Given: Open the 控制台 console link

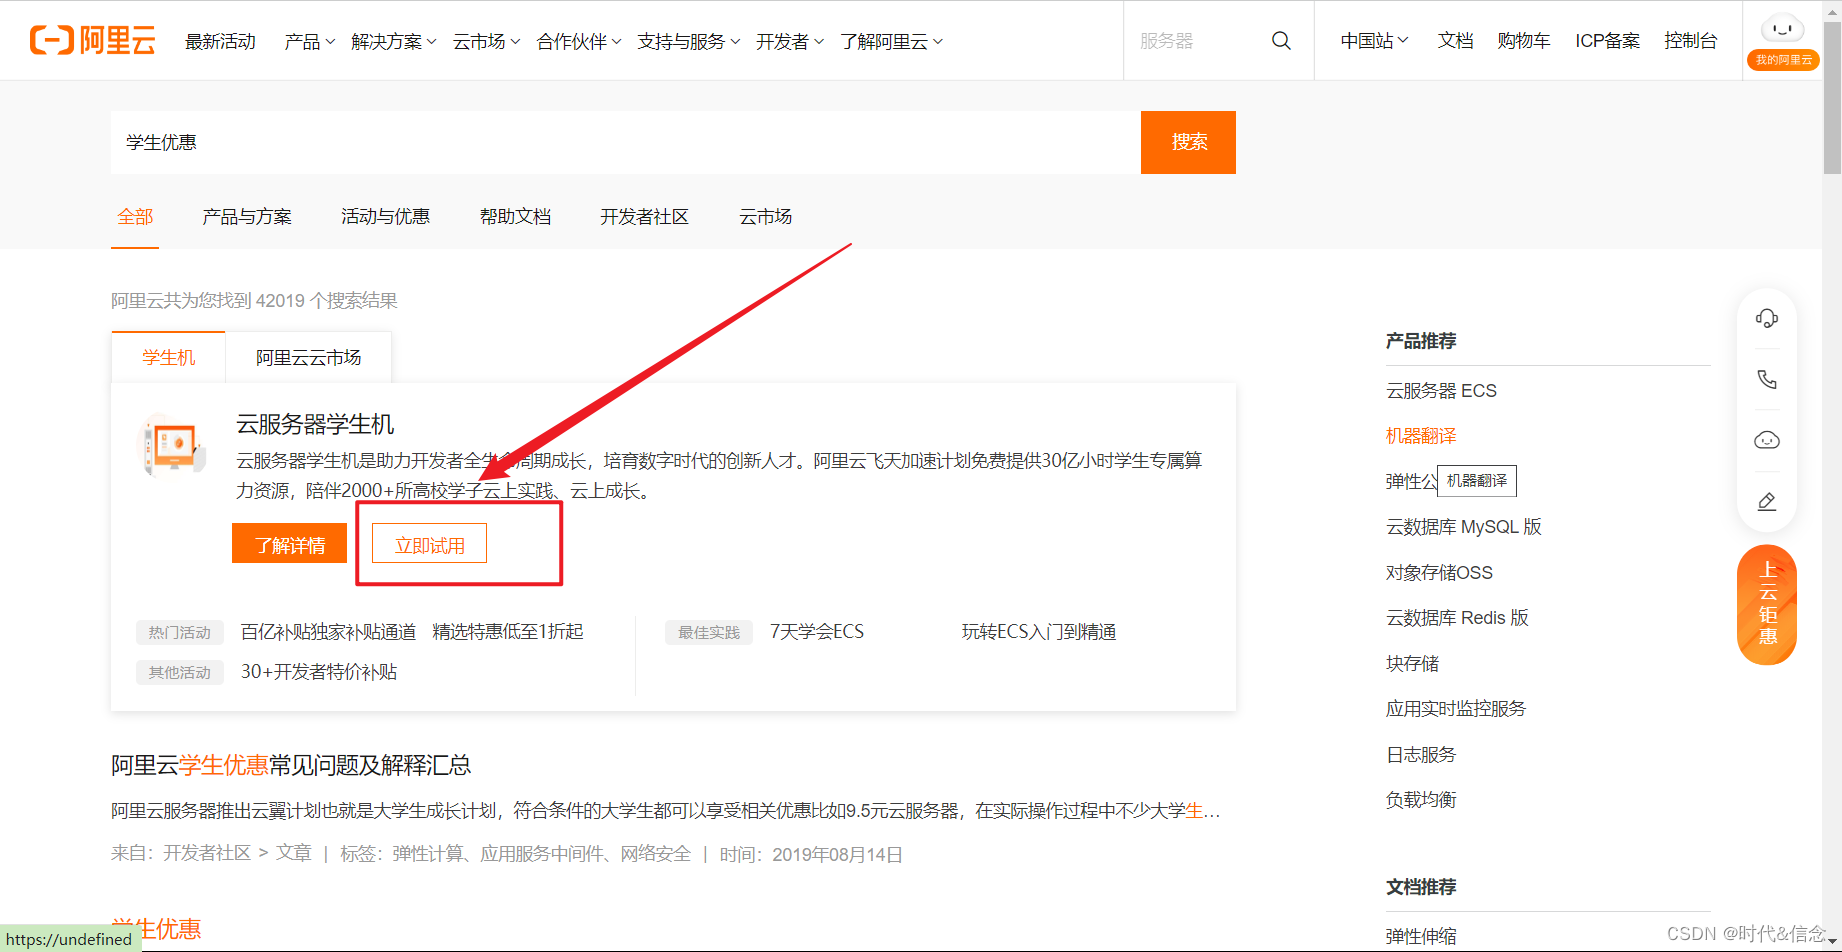Looking at the screenshot, I should (1690, 41).
